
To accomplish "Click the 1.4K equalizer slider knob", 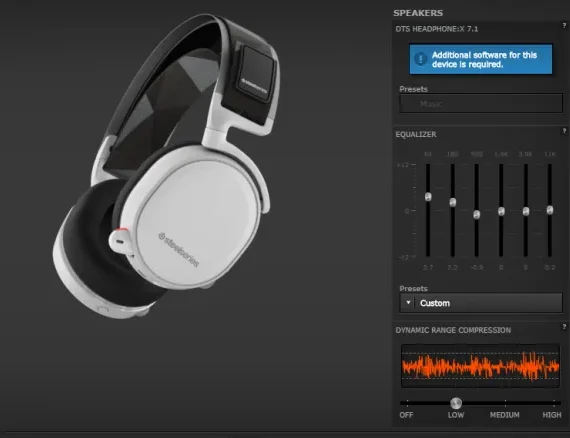I will 501,211.
